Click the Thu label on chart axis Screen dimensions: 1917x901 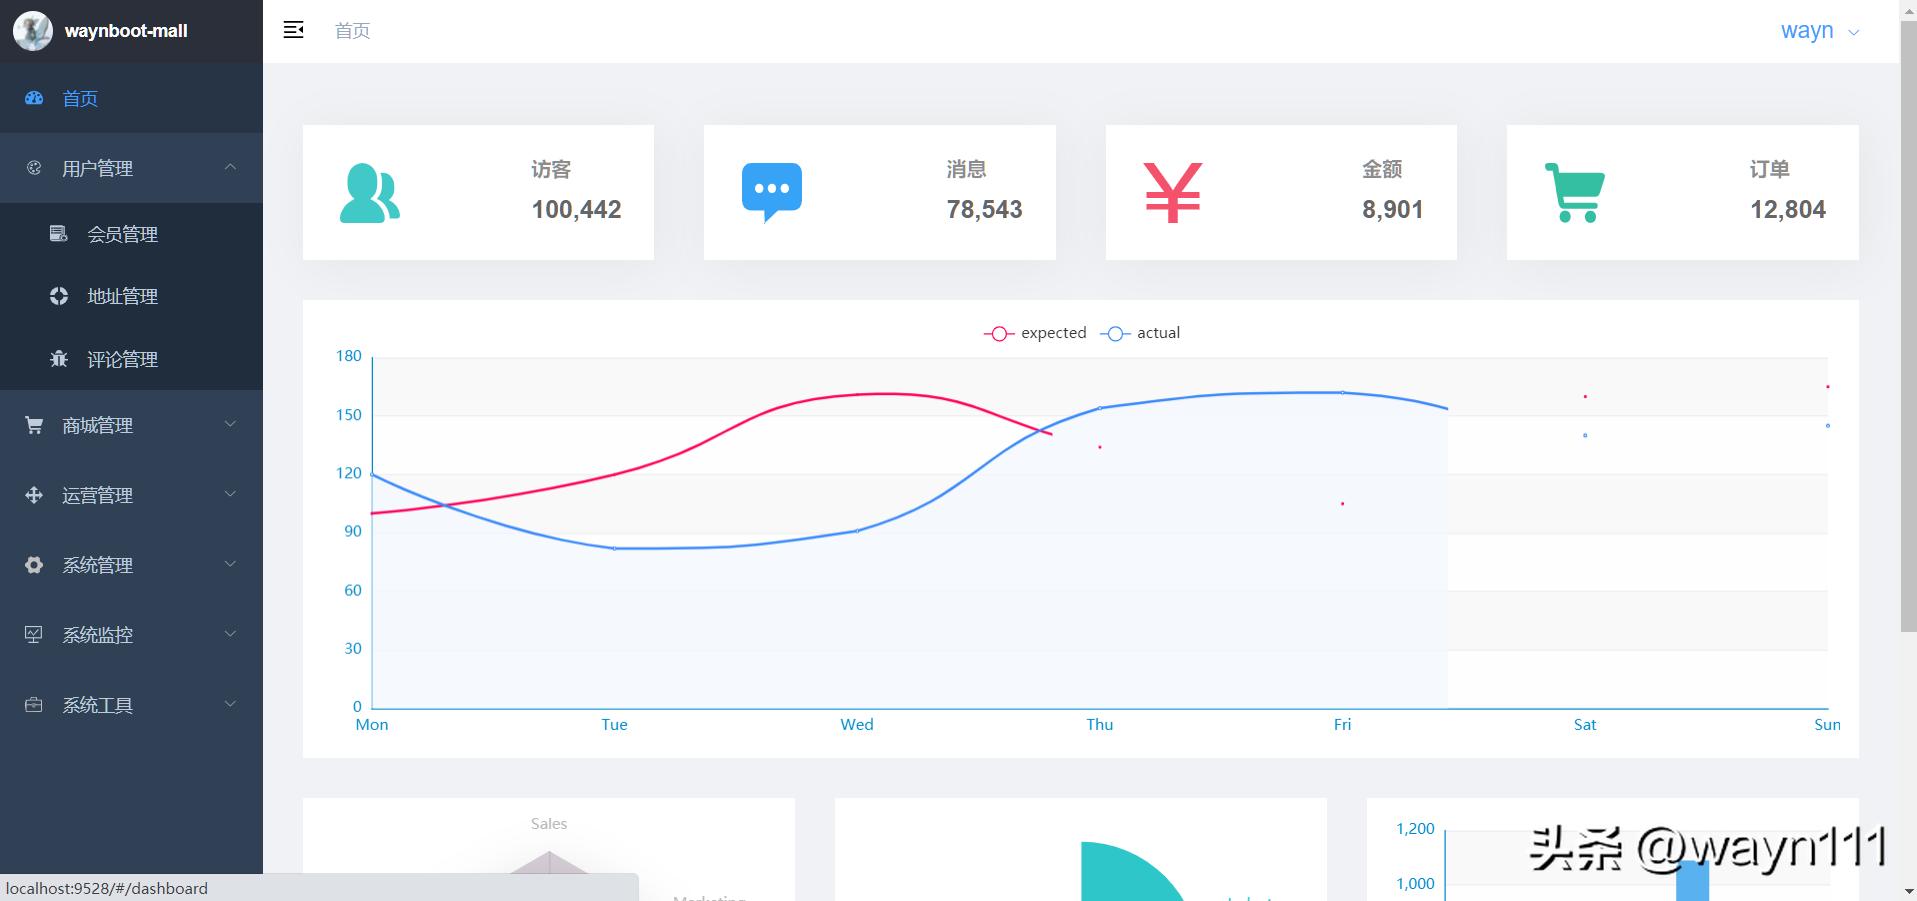[1100, 725]
